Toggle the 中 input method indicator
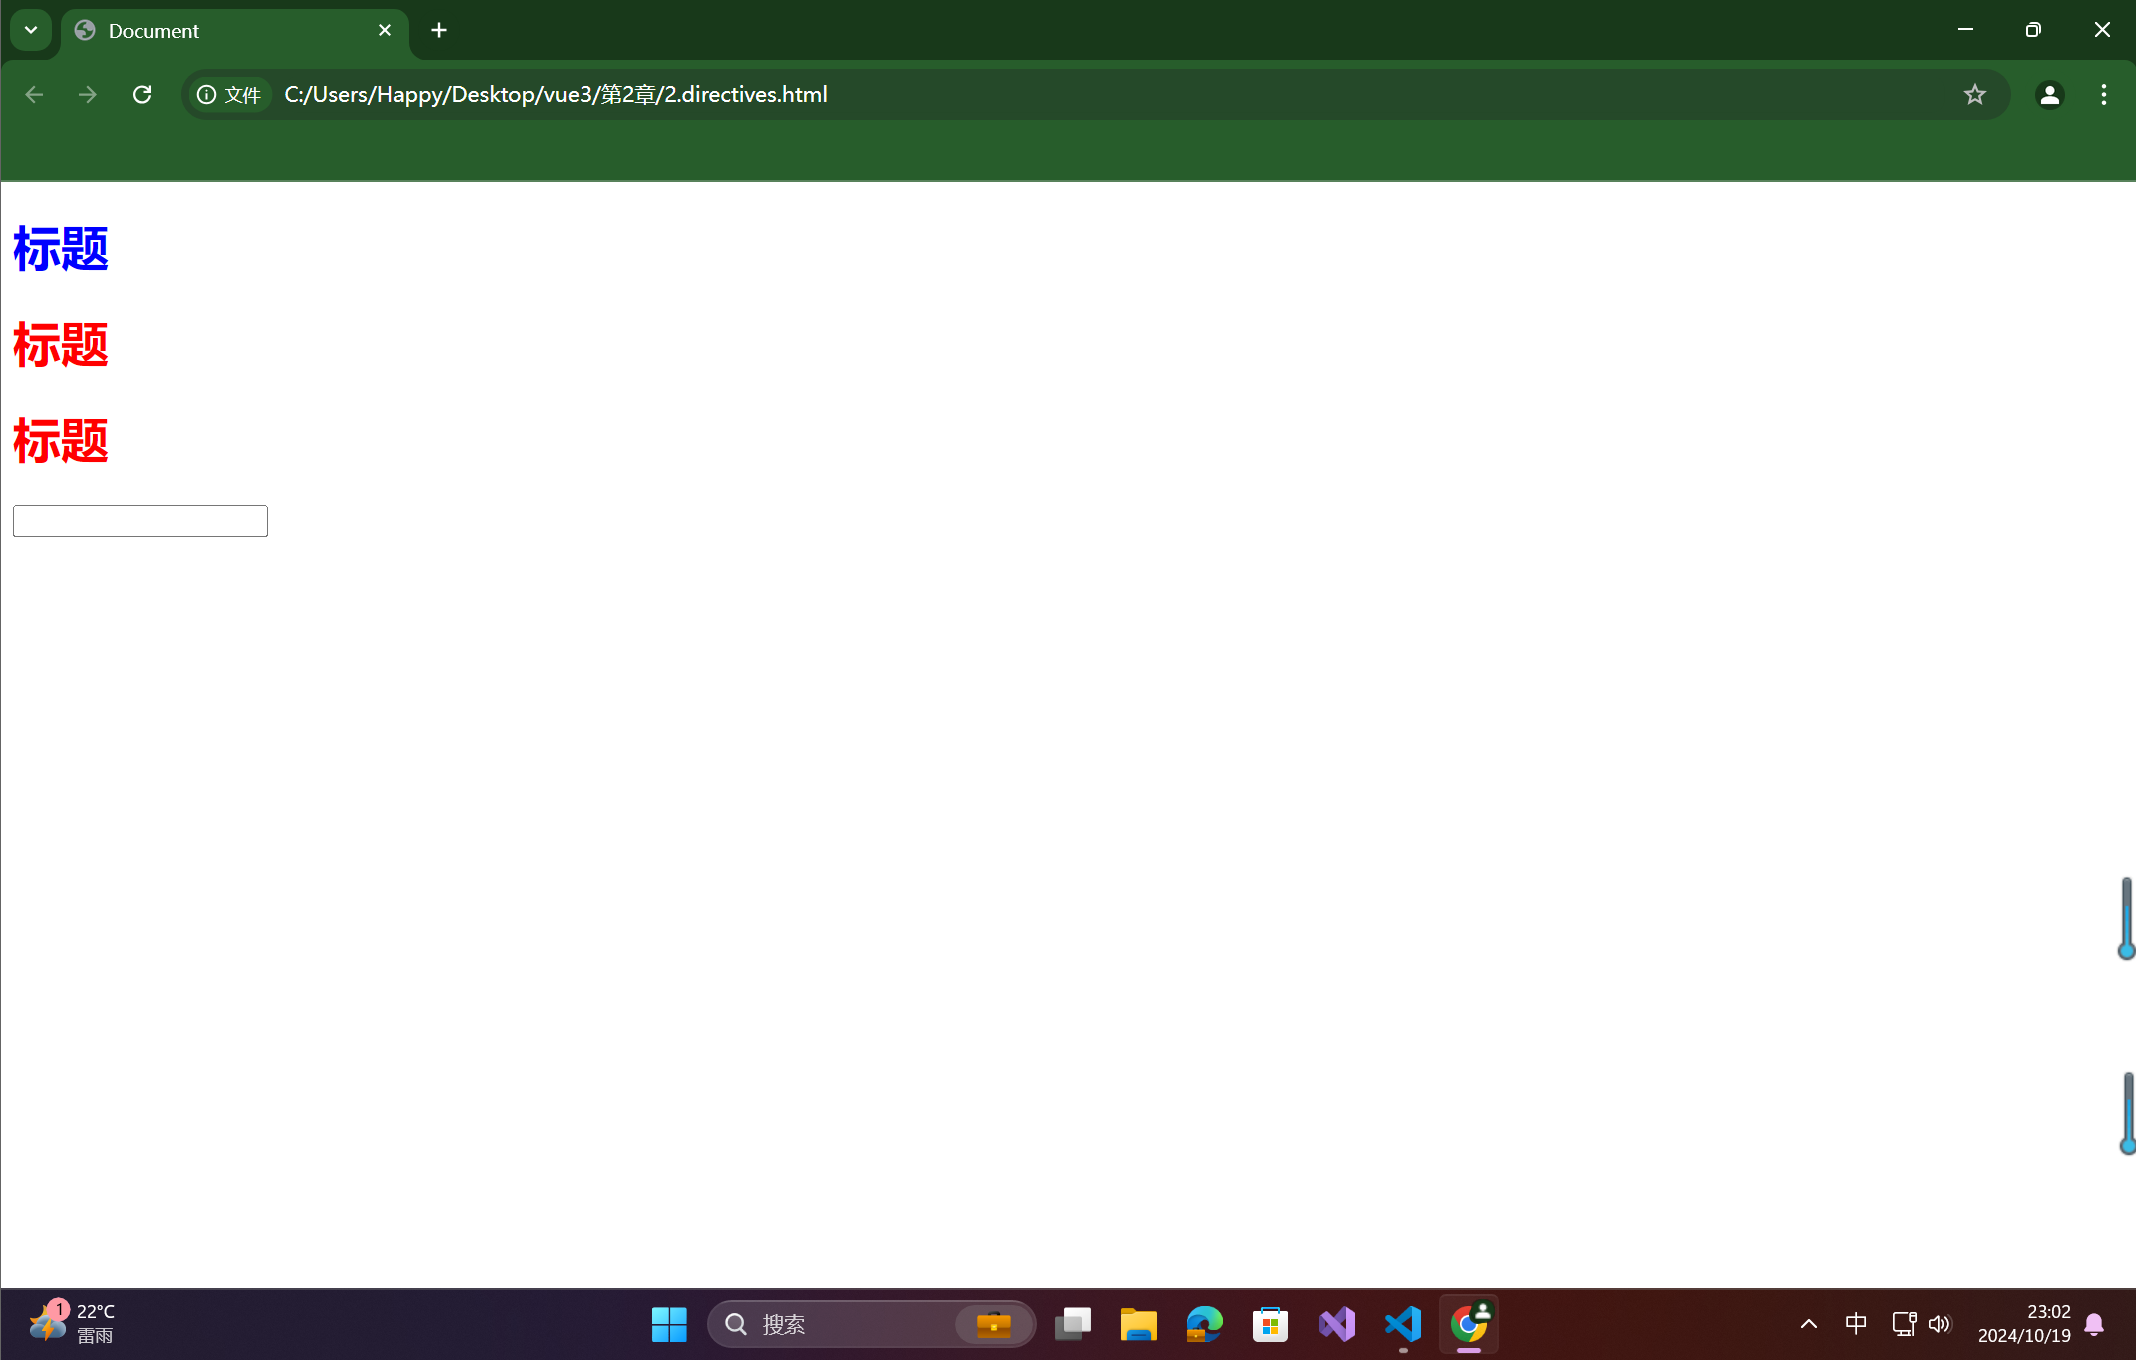2136x1360 pixels. click(1856, 1324)
